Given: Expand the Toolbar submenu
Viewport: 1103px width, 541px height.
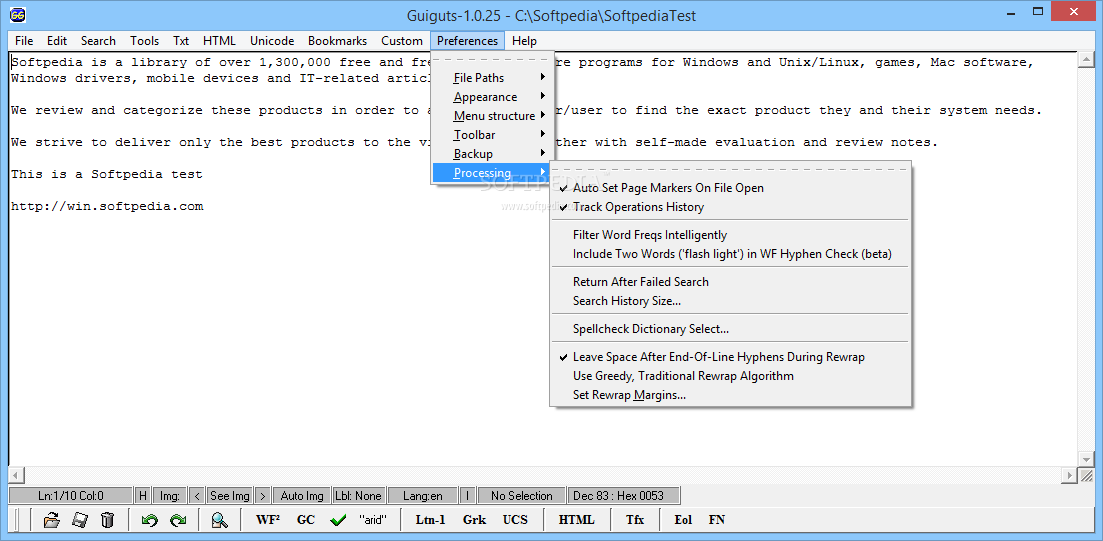Looking at the screenshot, I should (x=492, y=135).
